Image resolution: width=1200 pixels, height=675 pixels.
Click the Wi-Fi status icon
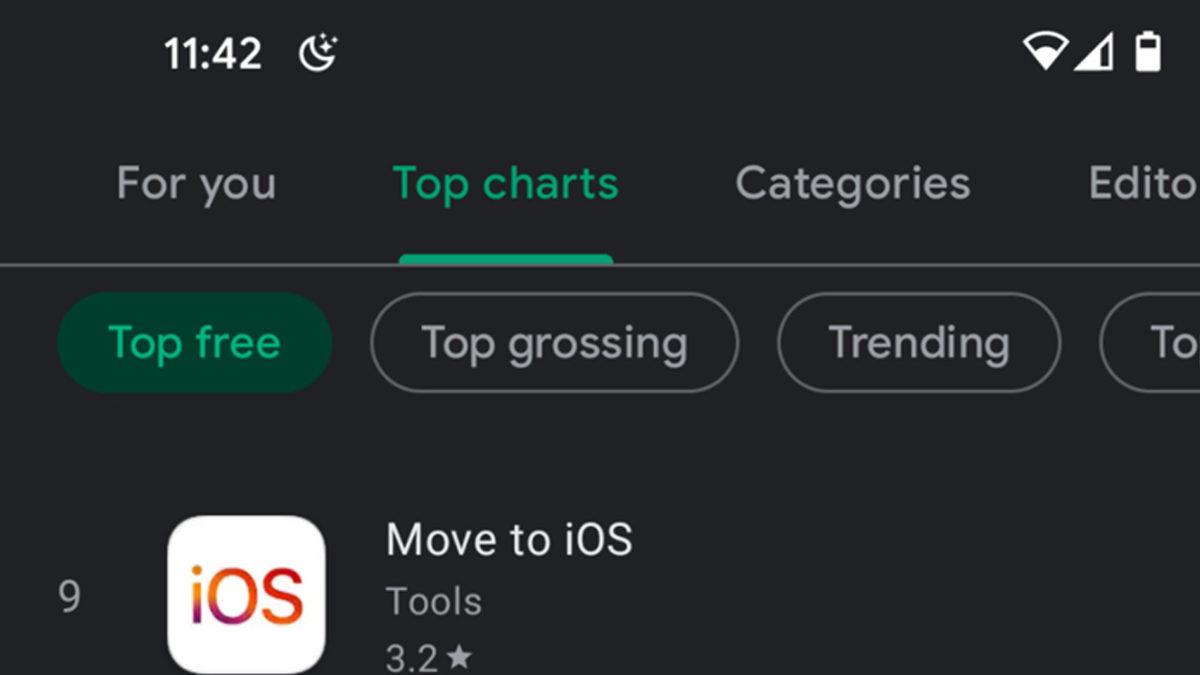click(1046, 53)
